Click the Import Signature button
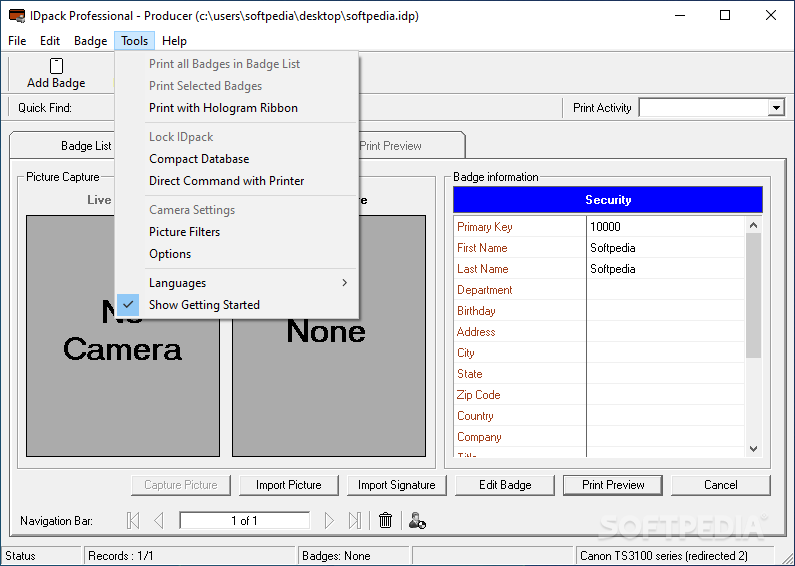The width and height of the screenshot is (795, 566). coord(396,485)
